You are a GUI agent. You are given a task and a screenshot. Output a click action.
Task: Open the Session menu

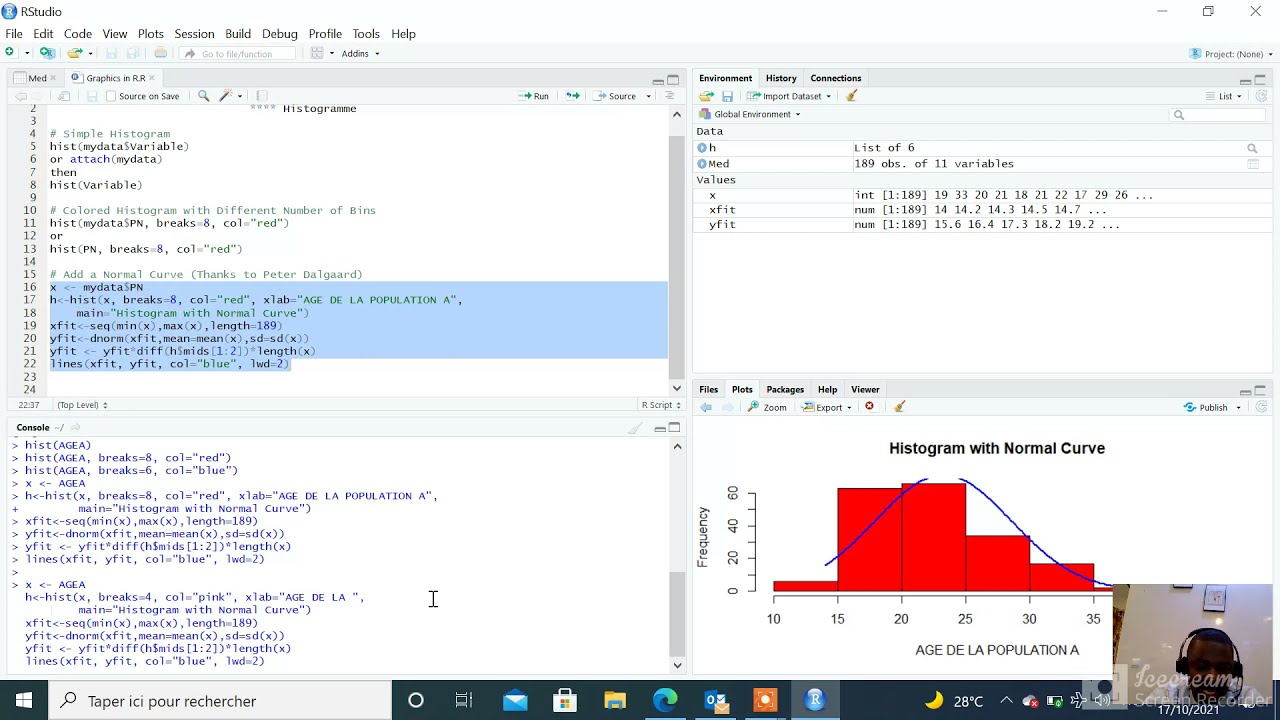pos(194,33)
